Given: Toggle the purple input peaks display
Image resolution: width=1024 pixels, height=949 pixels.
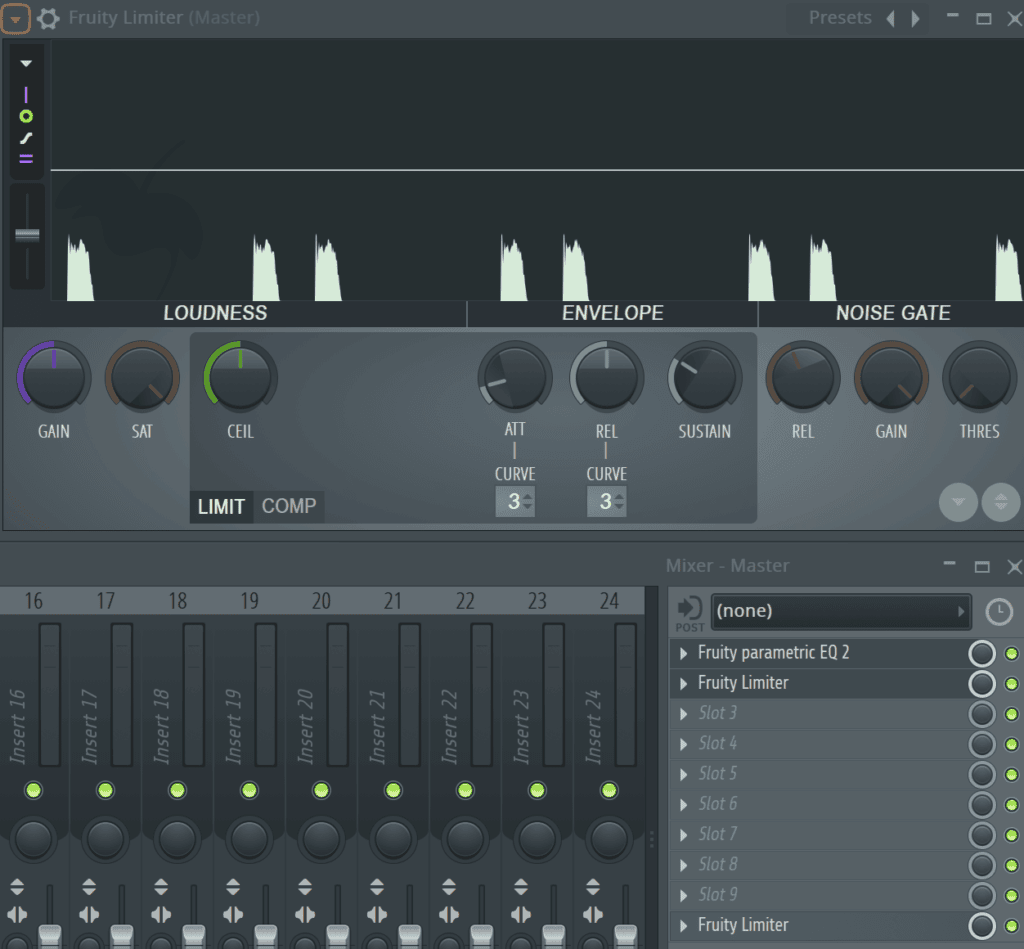Looking at the screenshot, I should (26, 95).
